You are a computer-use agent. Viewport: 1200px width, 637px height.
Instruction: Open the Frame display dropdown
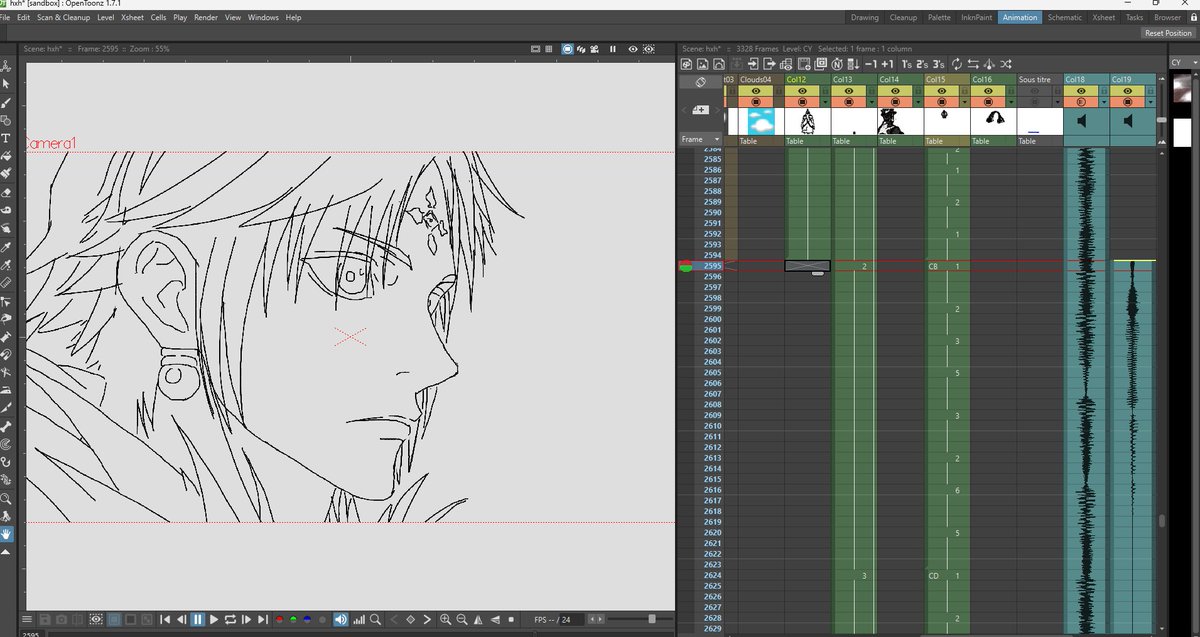(x=701, y=139)
